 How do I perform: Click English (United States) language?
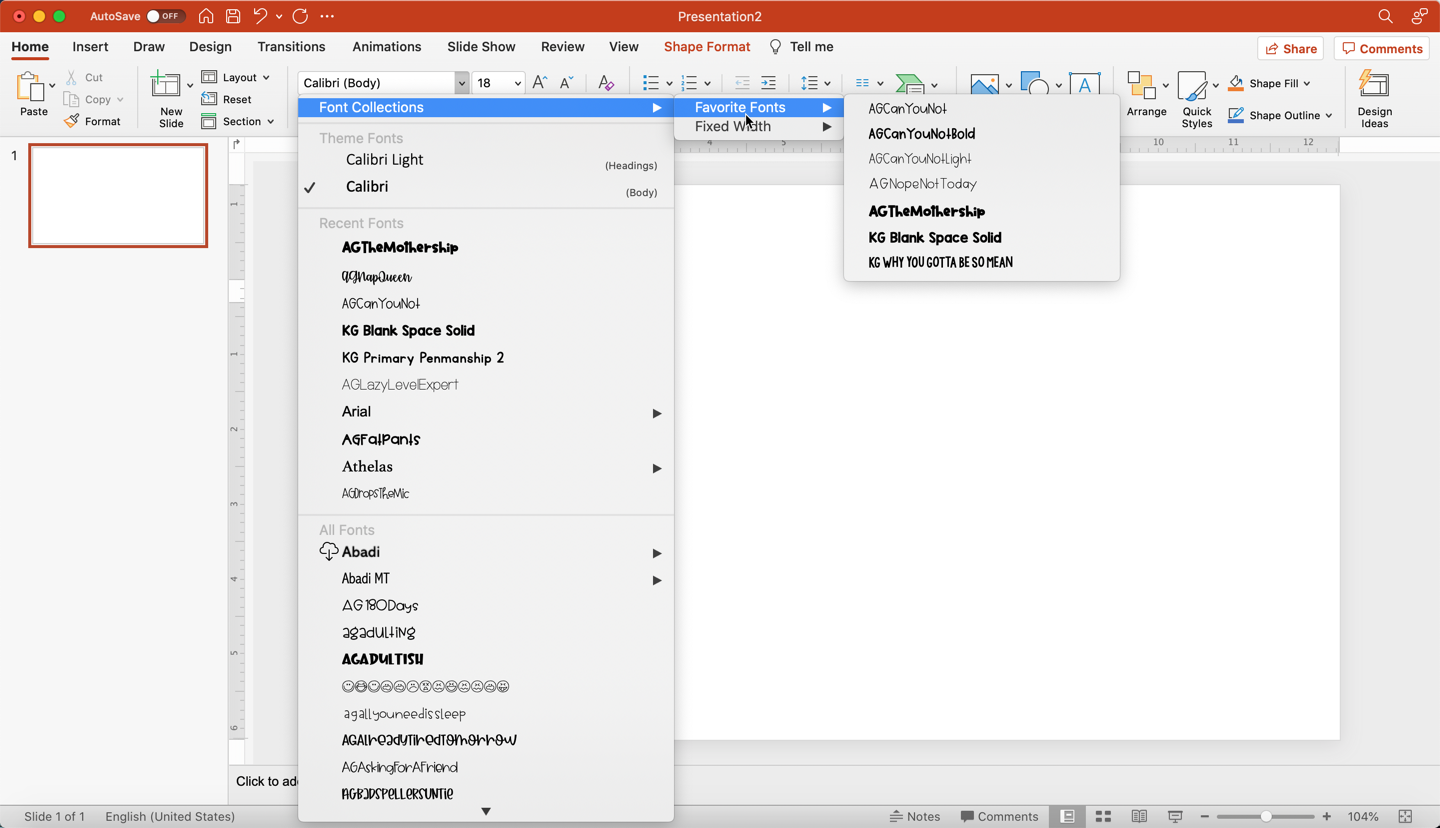170,817
